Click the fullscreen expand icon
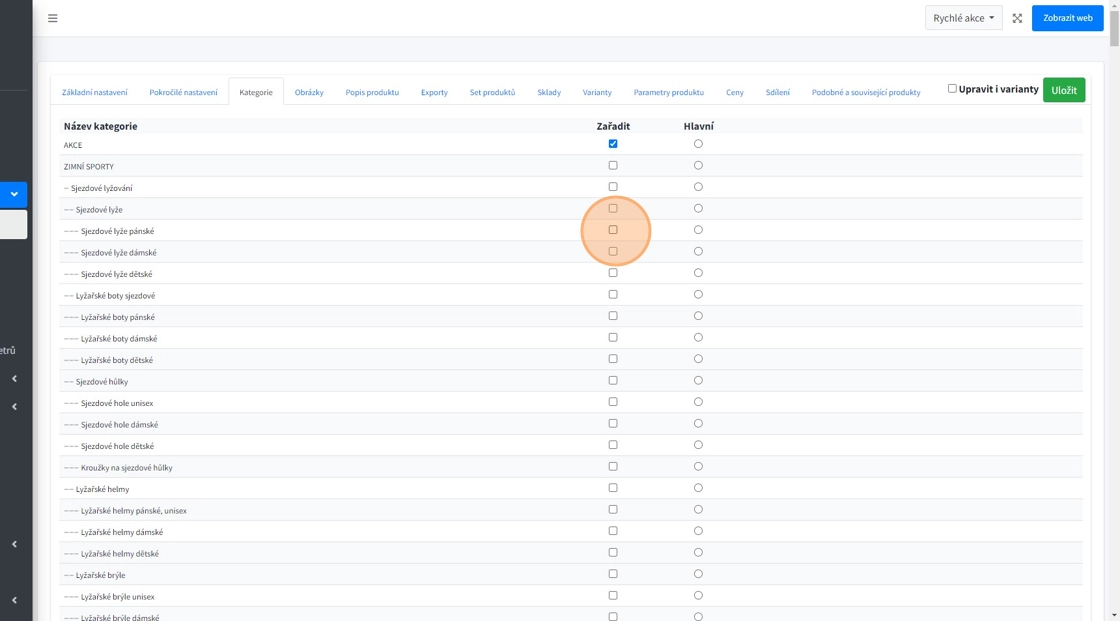 tap(1017, 18)
